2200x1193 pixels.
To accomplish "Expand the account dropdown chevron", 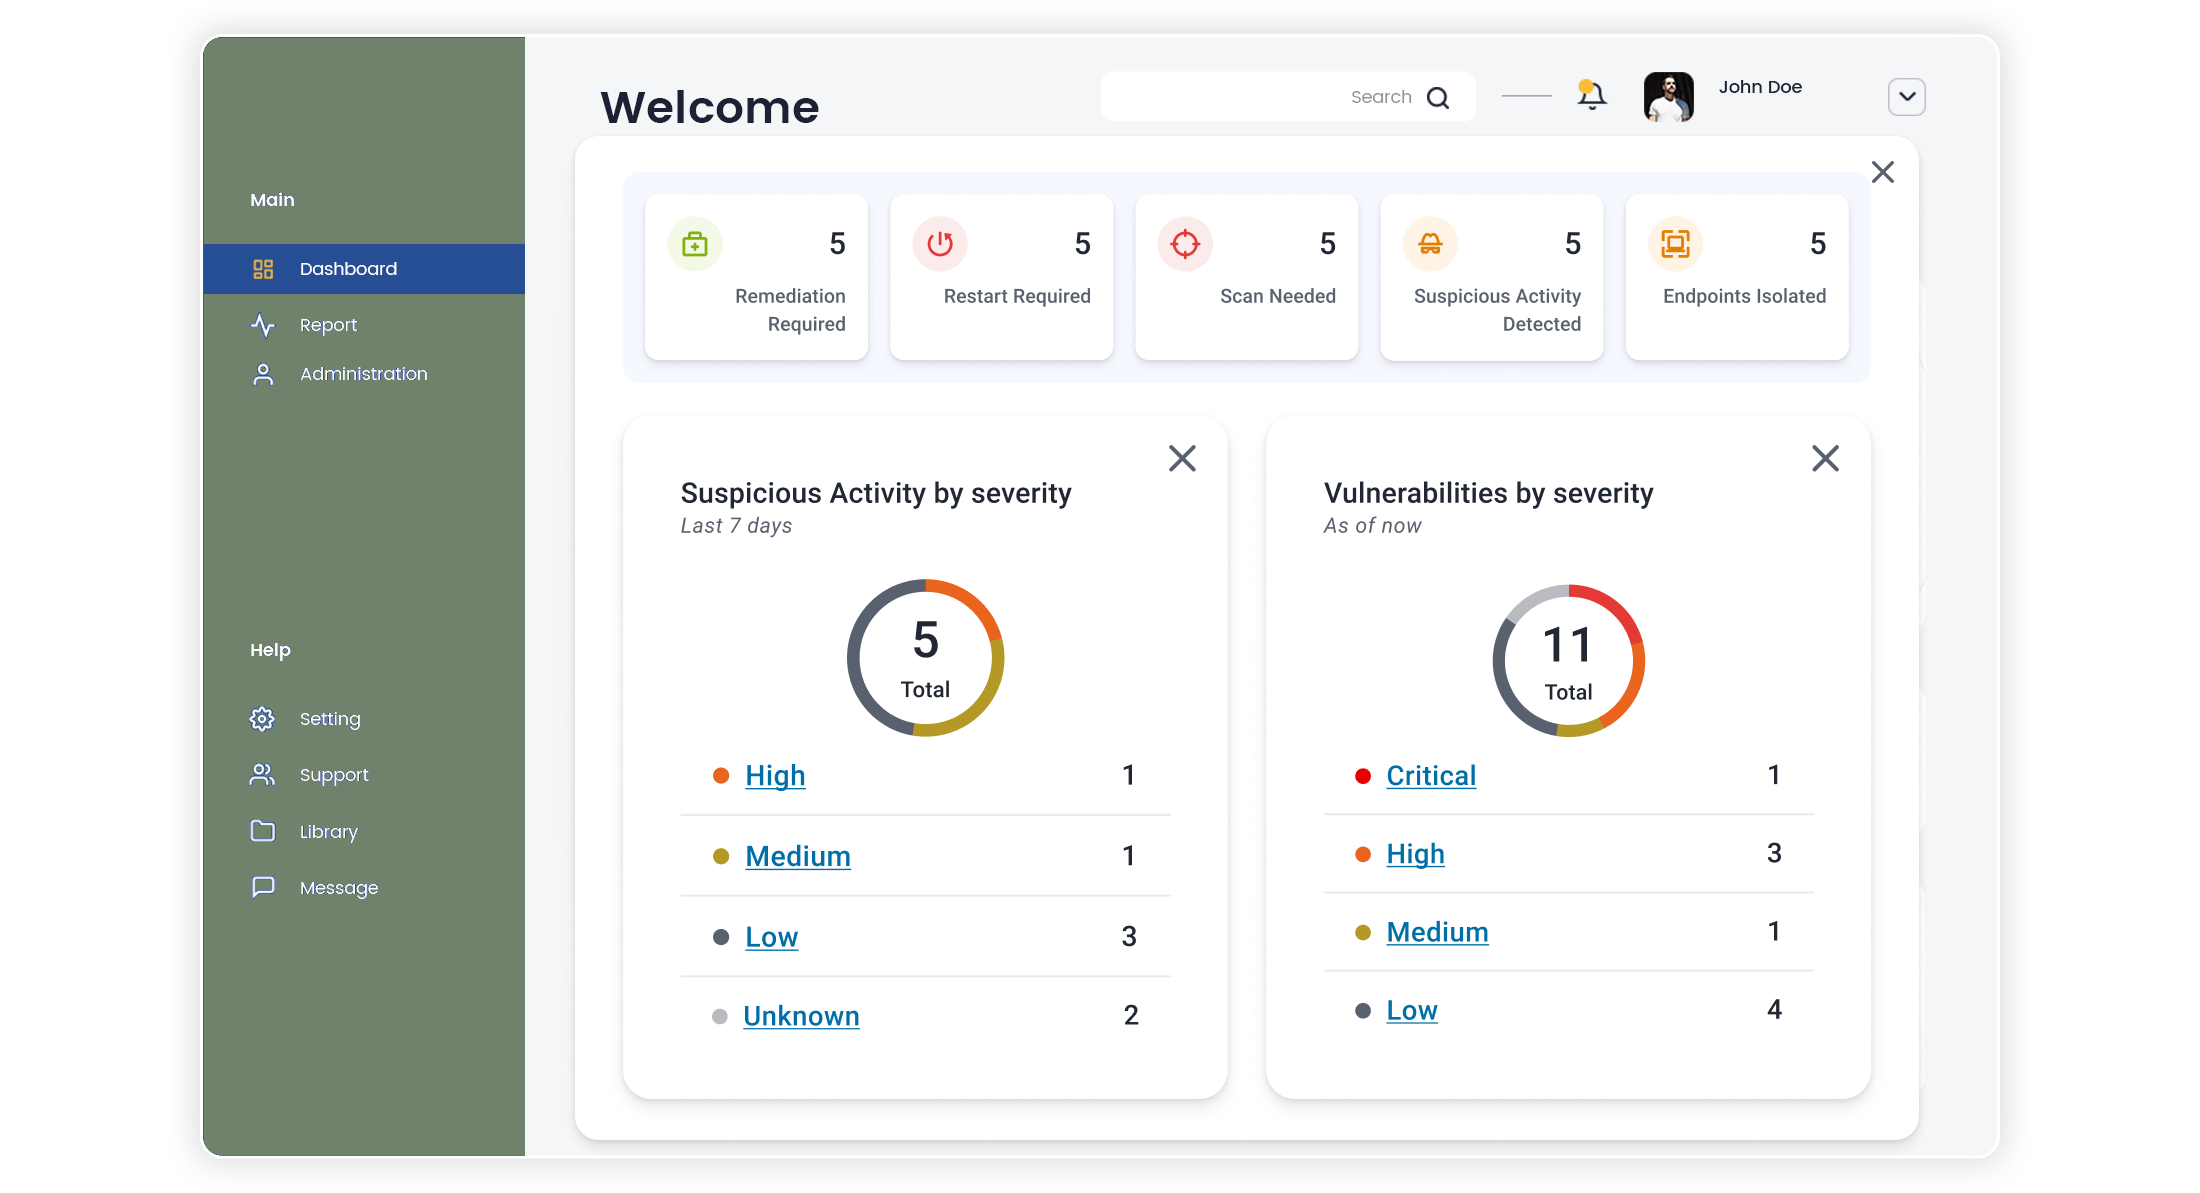I will [x=1906, y=96].
